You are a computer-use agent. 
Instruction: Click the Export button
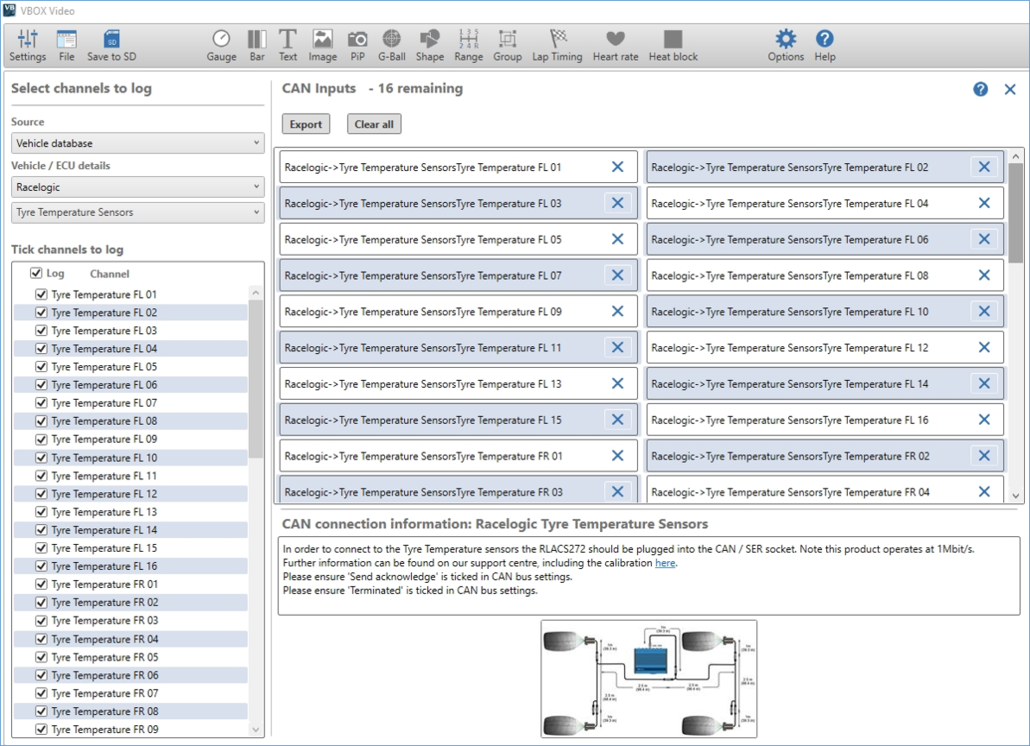point(306,124)
